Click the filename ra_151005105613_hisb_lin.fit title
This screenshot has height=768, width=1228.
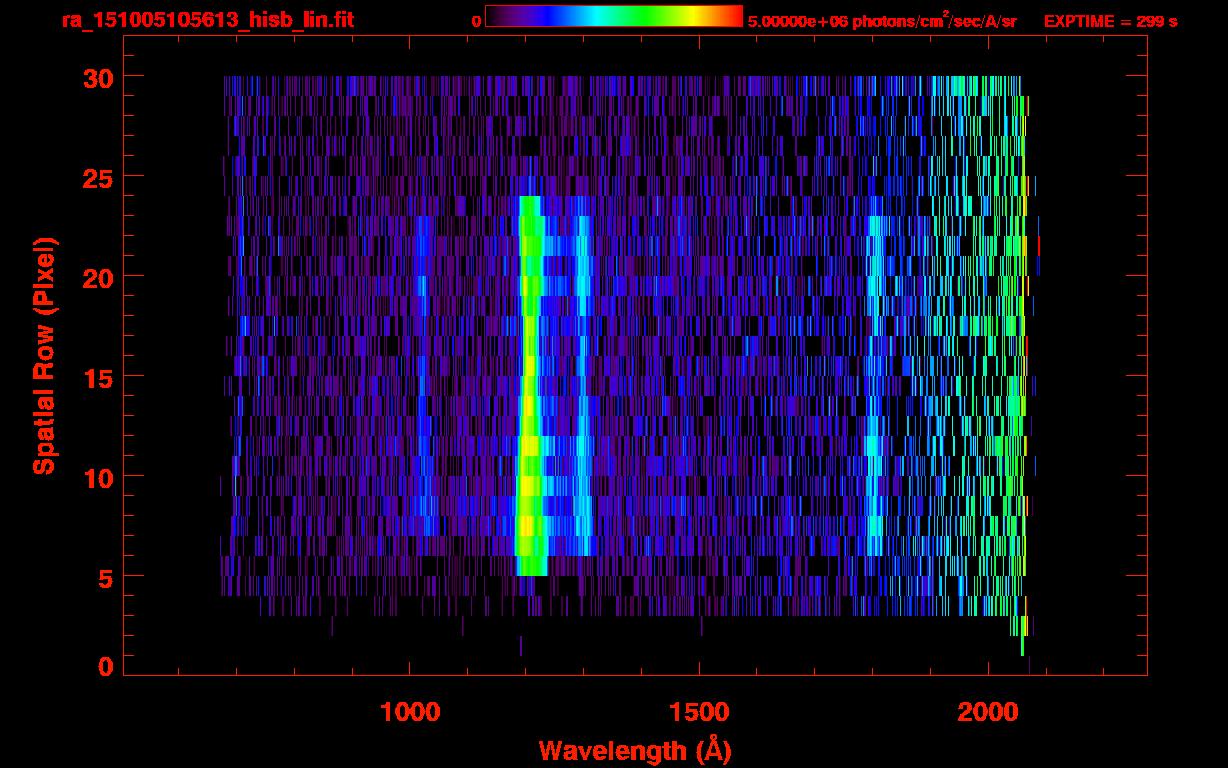[206, 20]
